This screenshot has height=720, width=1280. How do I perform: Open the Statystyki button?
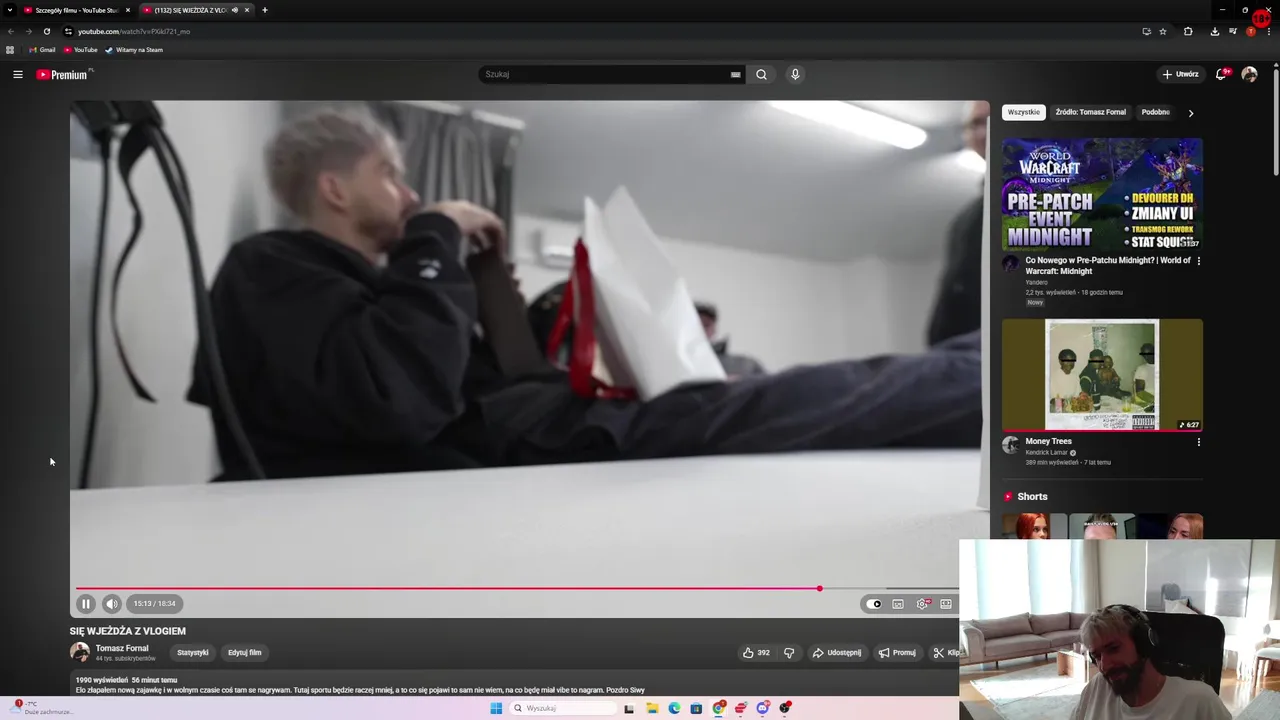click(x=193, y=652)
